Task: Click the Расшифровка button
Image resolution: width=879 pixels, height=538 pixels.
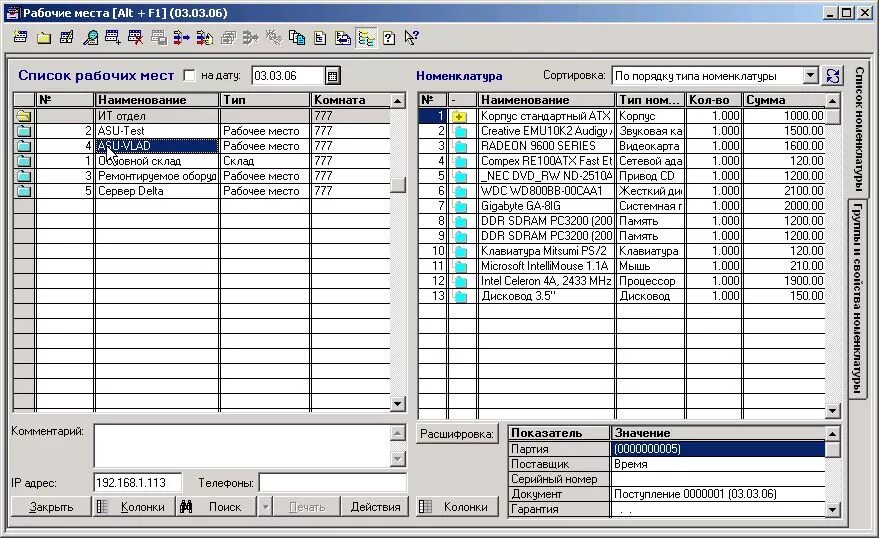Action: pyautogui.click(x=457, y=434)
